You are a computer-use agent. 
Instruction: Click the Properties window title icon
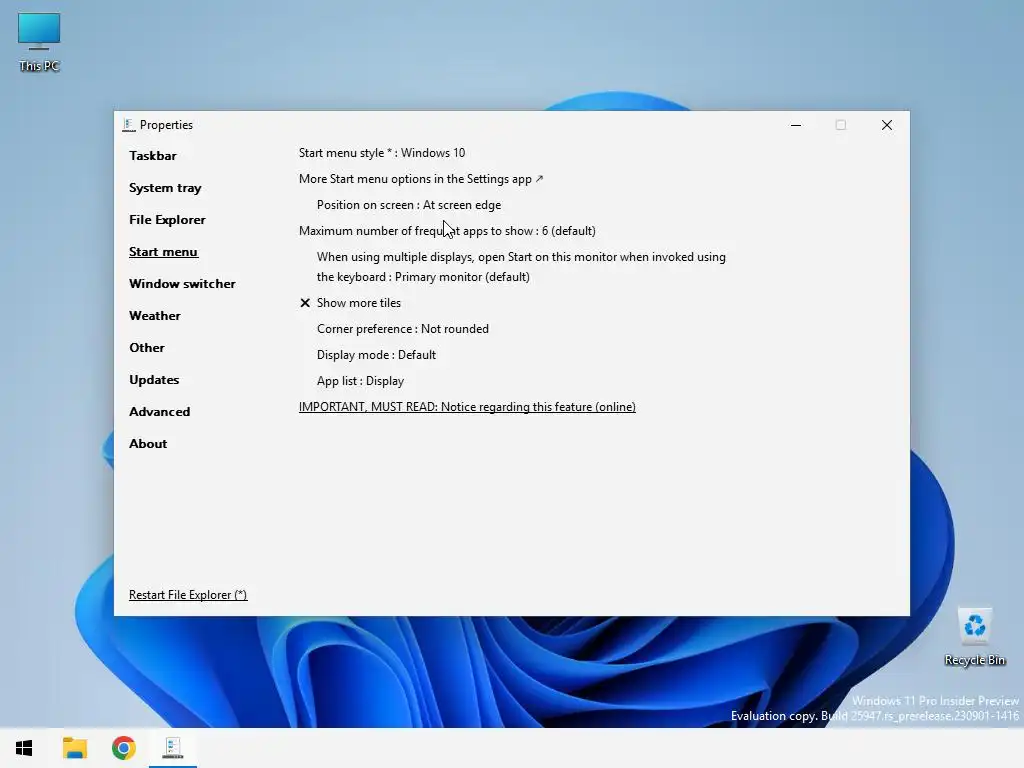point(129,125)
